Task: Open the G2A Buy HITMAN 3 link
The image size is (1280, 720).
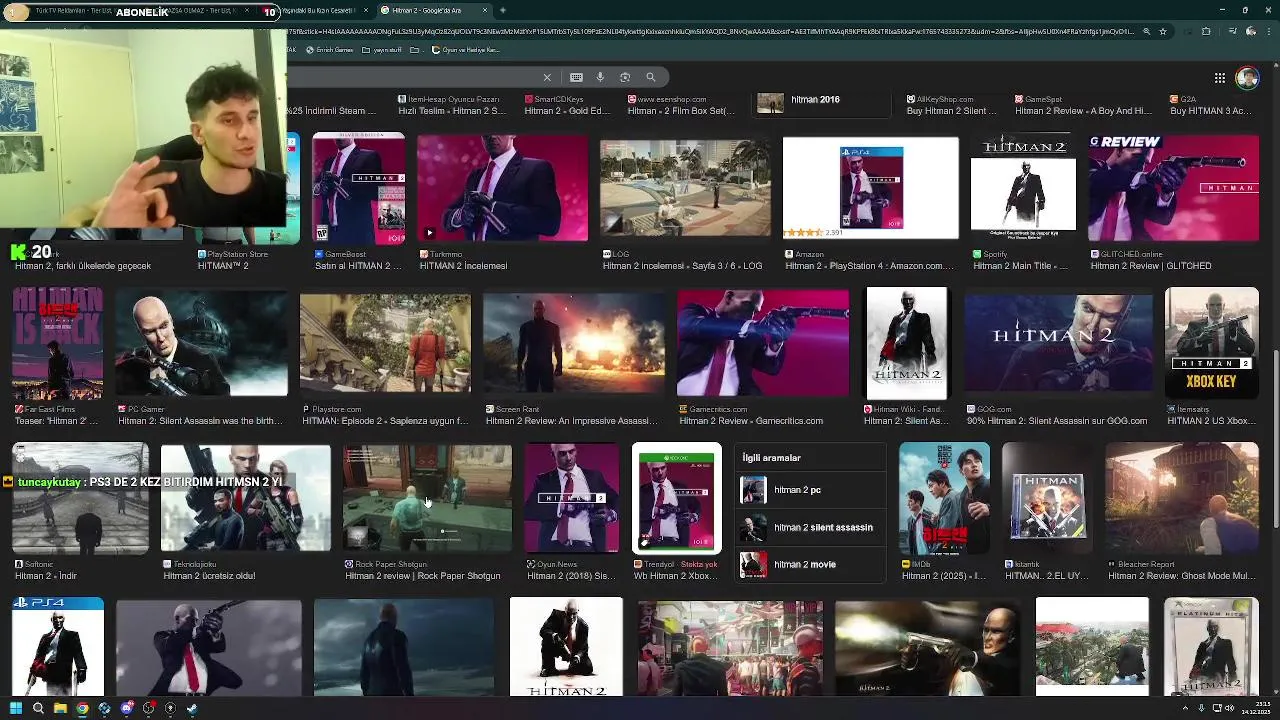Action: [x=1210, y=105]
